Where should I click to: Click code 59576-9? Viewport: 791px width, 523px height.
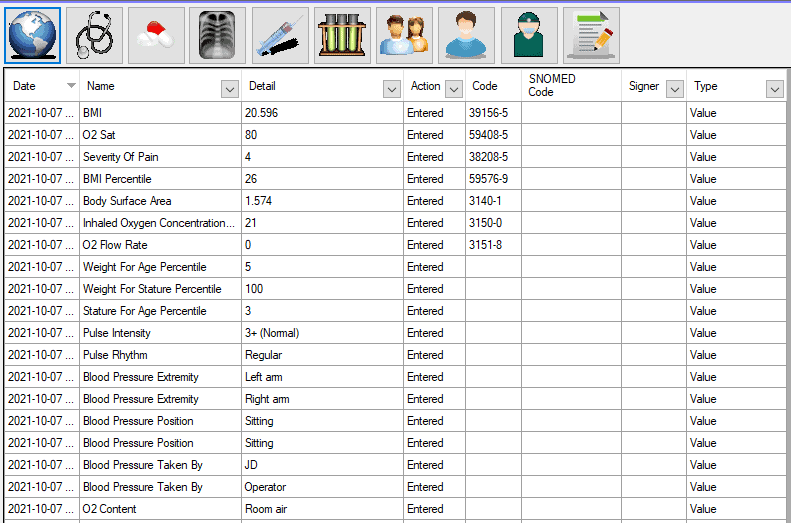pos(488,179)
